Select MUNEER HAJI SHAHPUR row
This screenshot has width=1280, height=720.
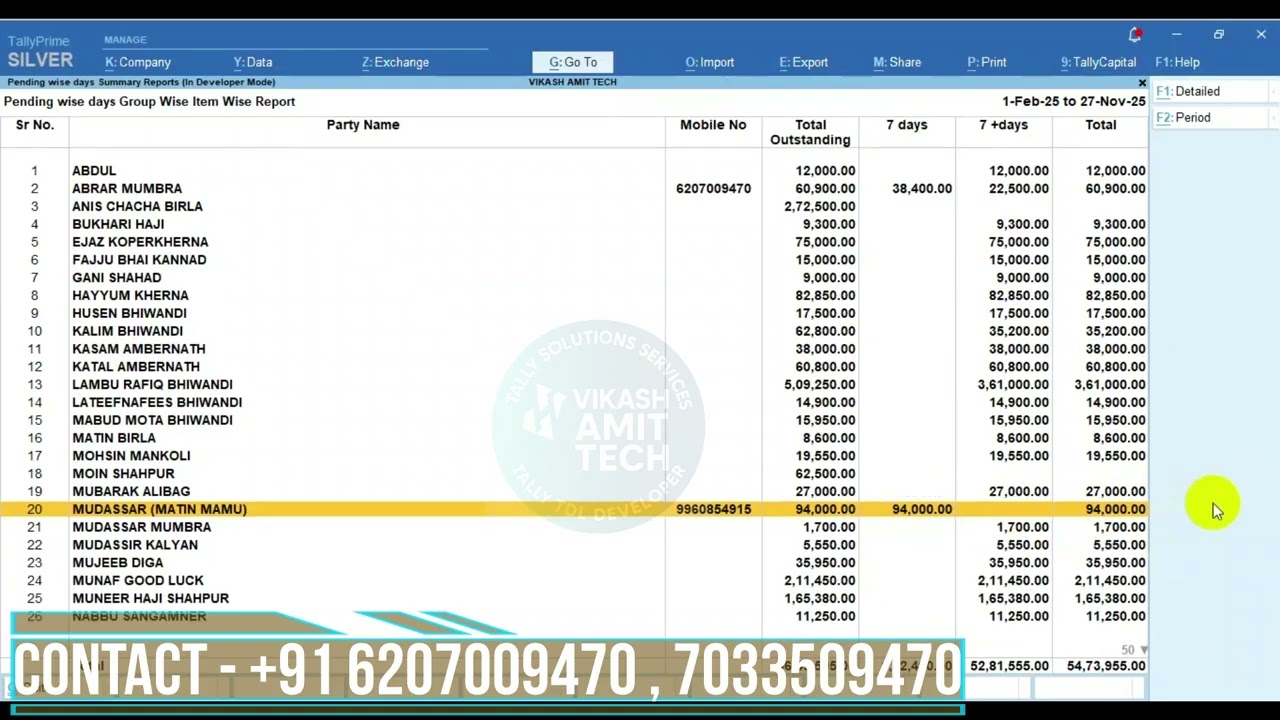click(x=573, y=599)
